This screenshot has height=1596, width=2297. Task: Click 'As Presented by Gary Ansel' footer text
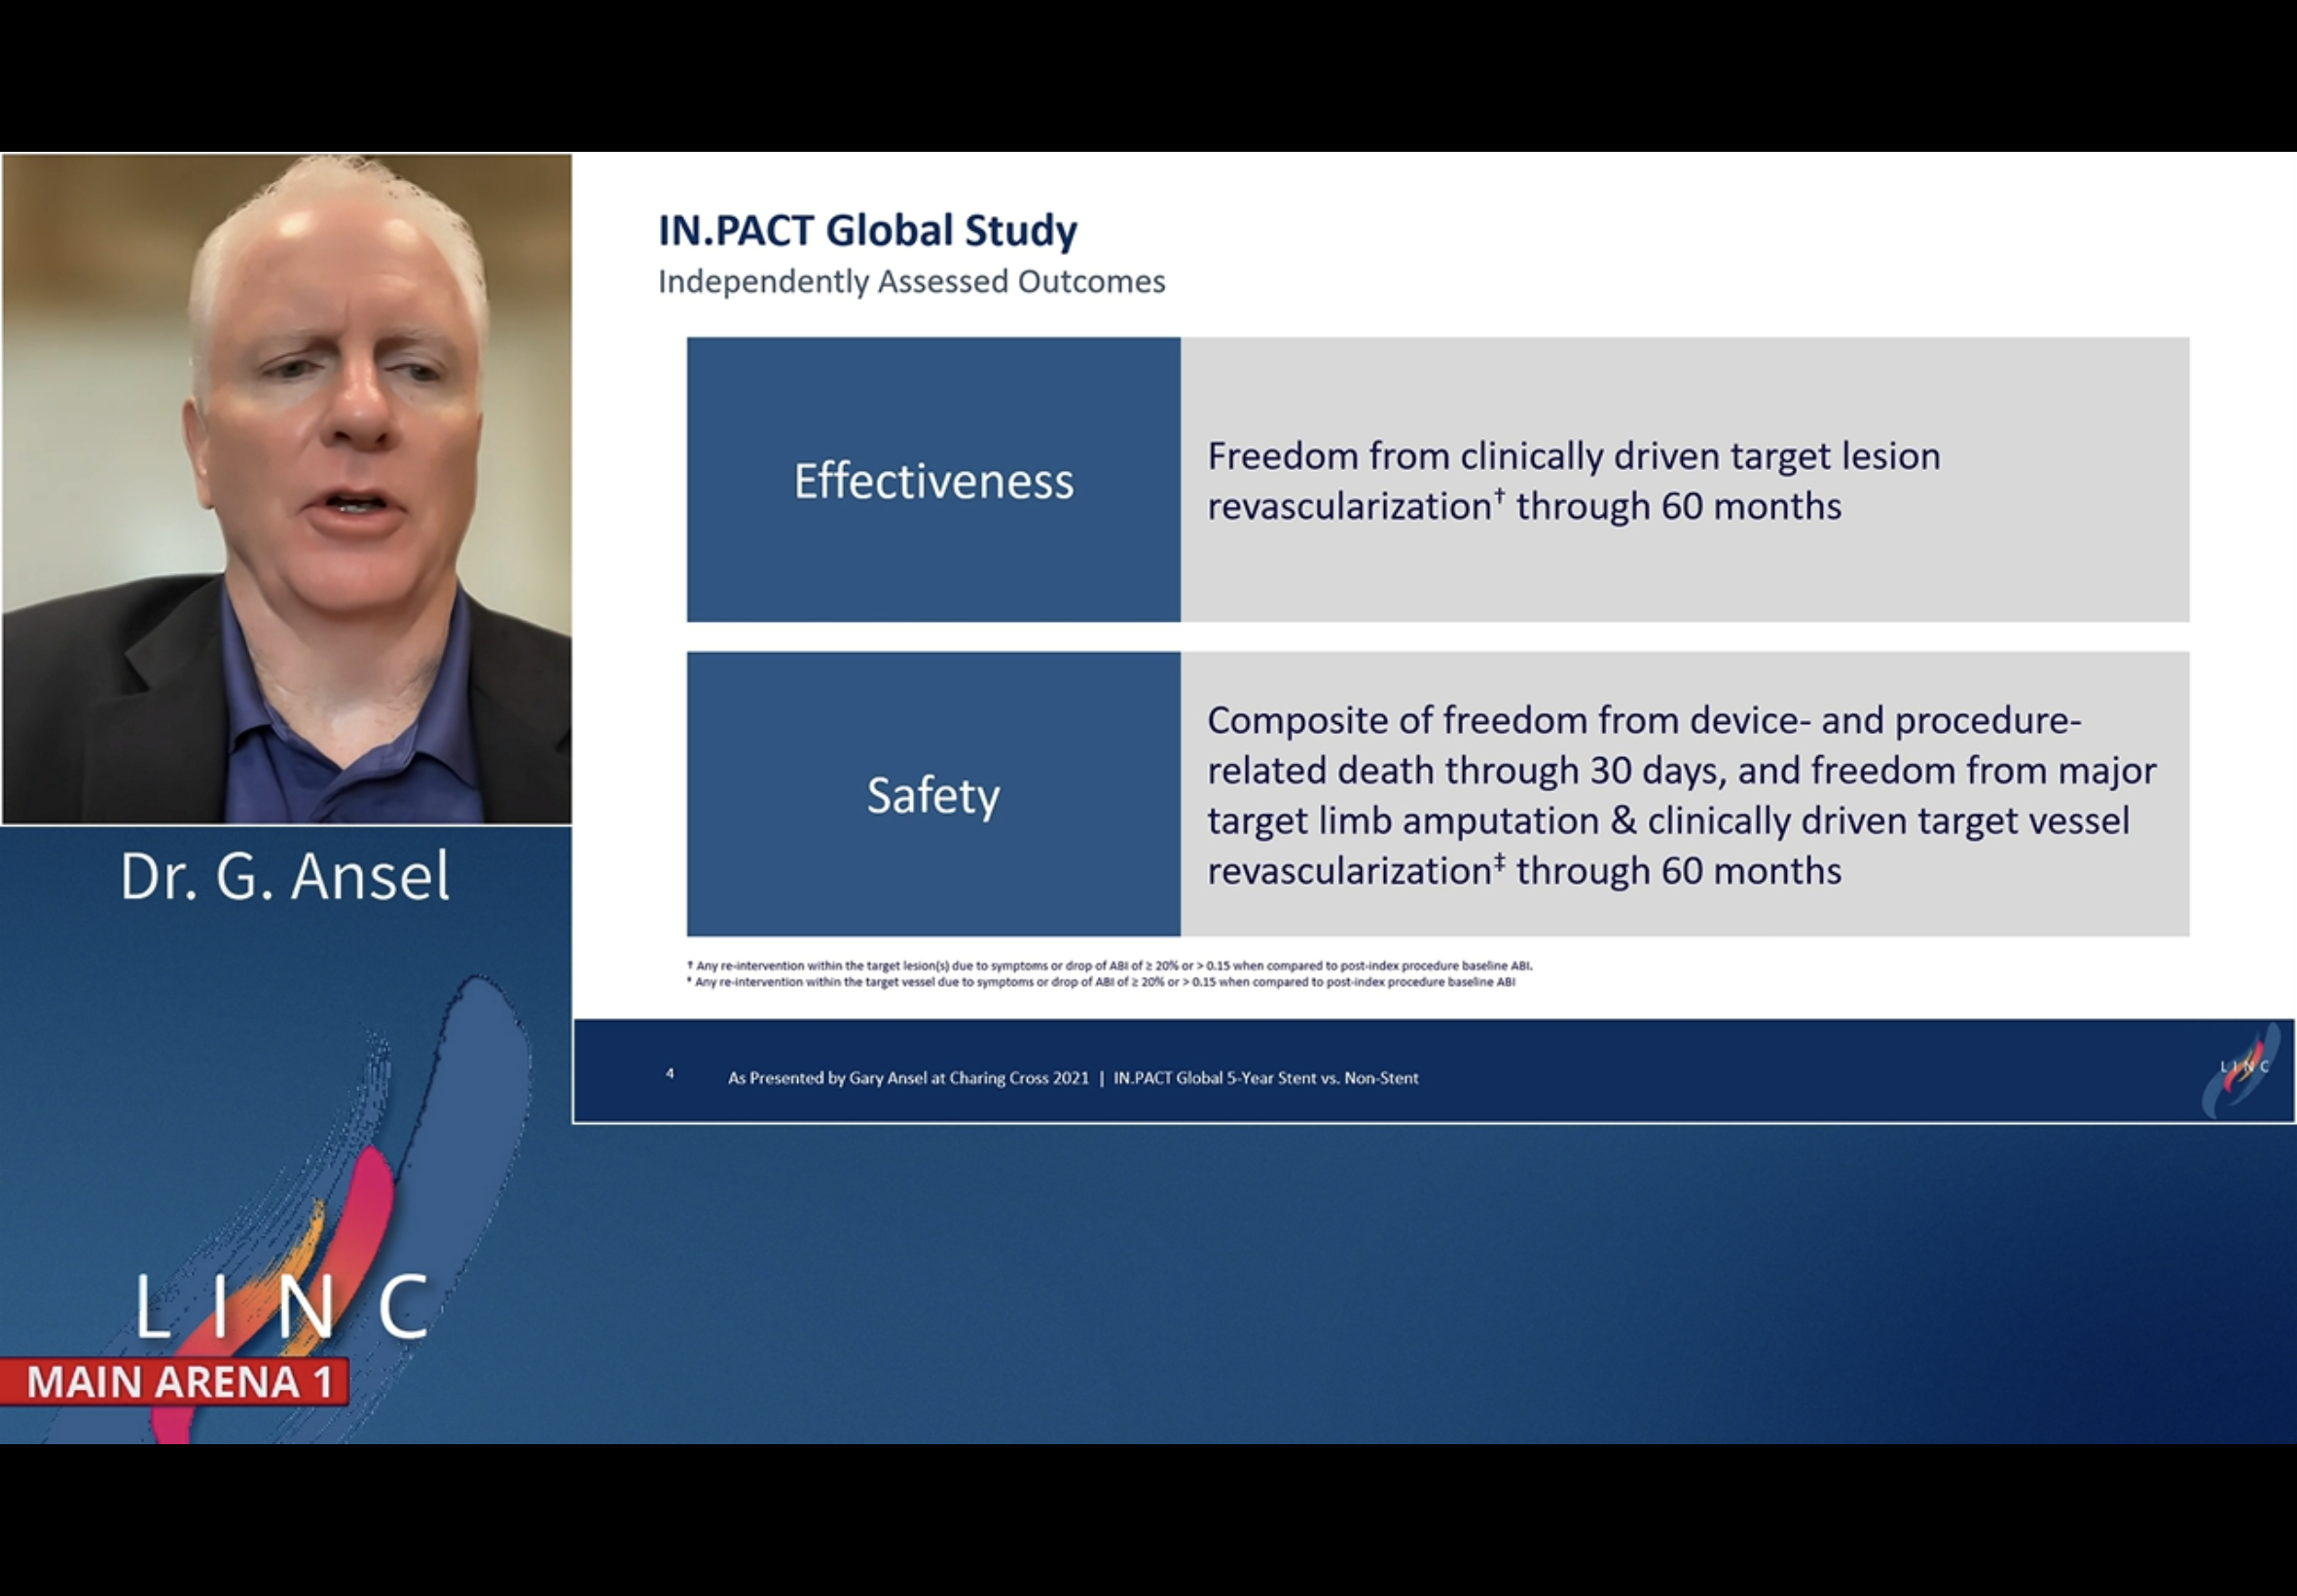[x=908, y=1078]
